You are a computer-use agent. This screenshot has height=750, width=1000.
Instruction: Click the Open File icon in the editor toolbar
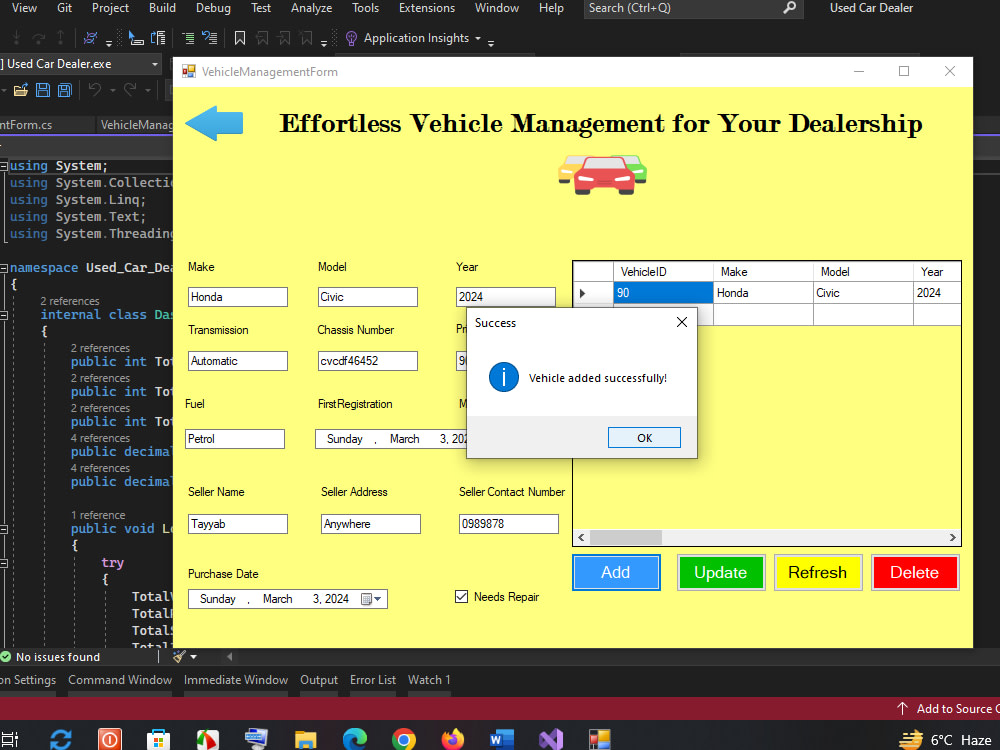coord(22,90)
